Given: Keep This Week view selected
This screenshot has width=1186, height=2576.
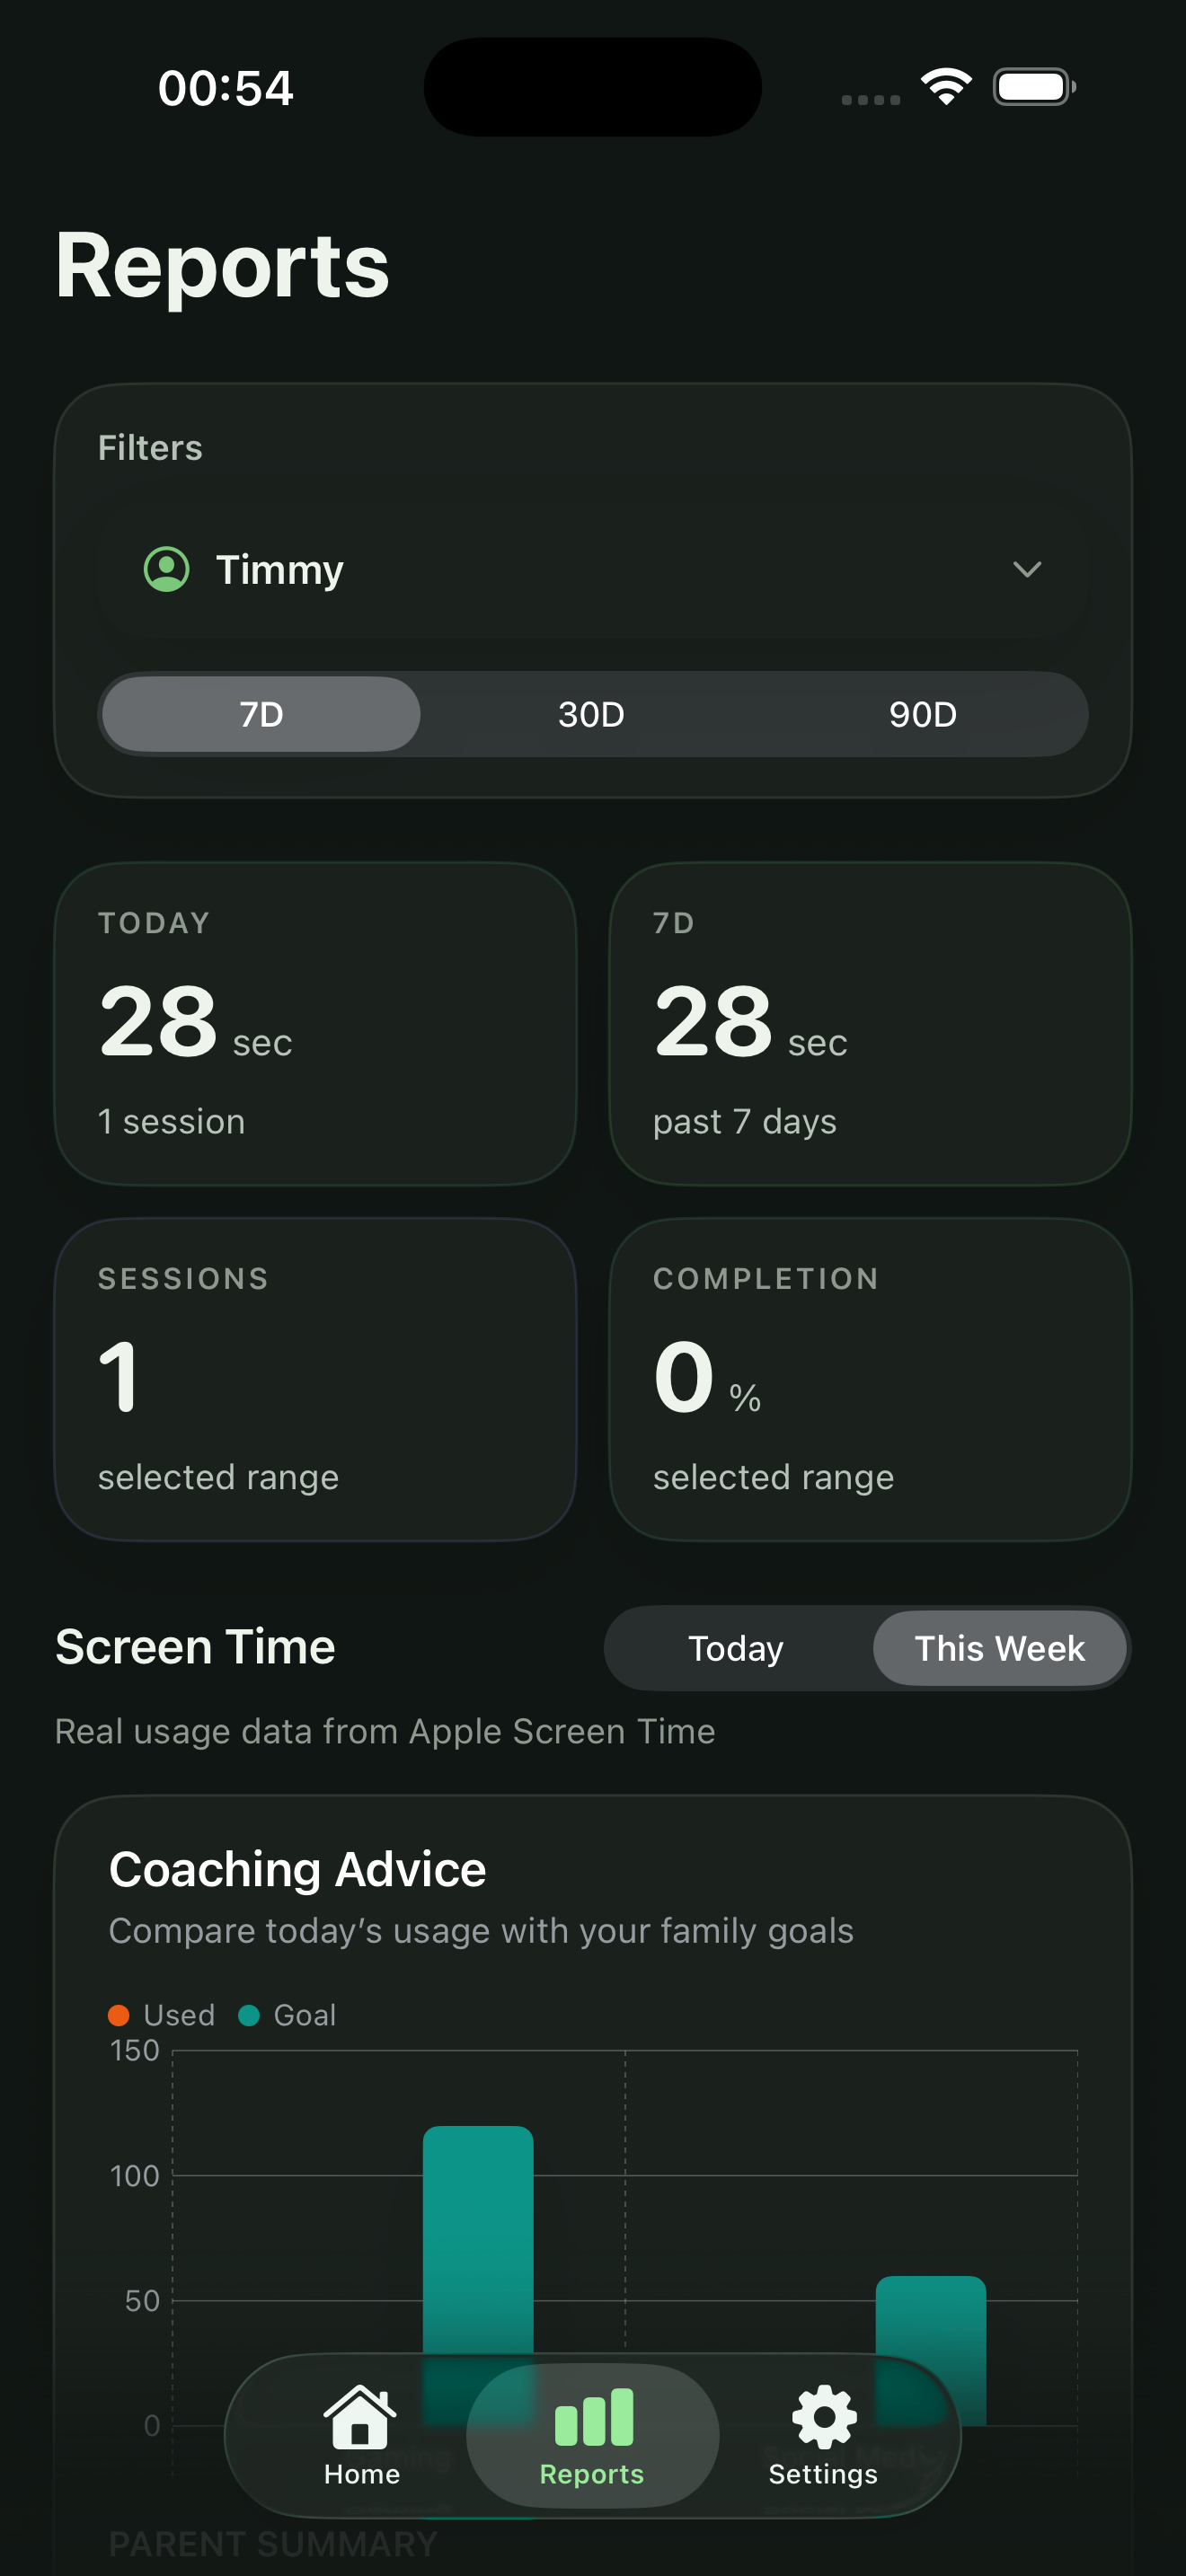Looking at the screenshot, I should pyautogui.click(x=999, y=1648).
